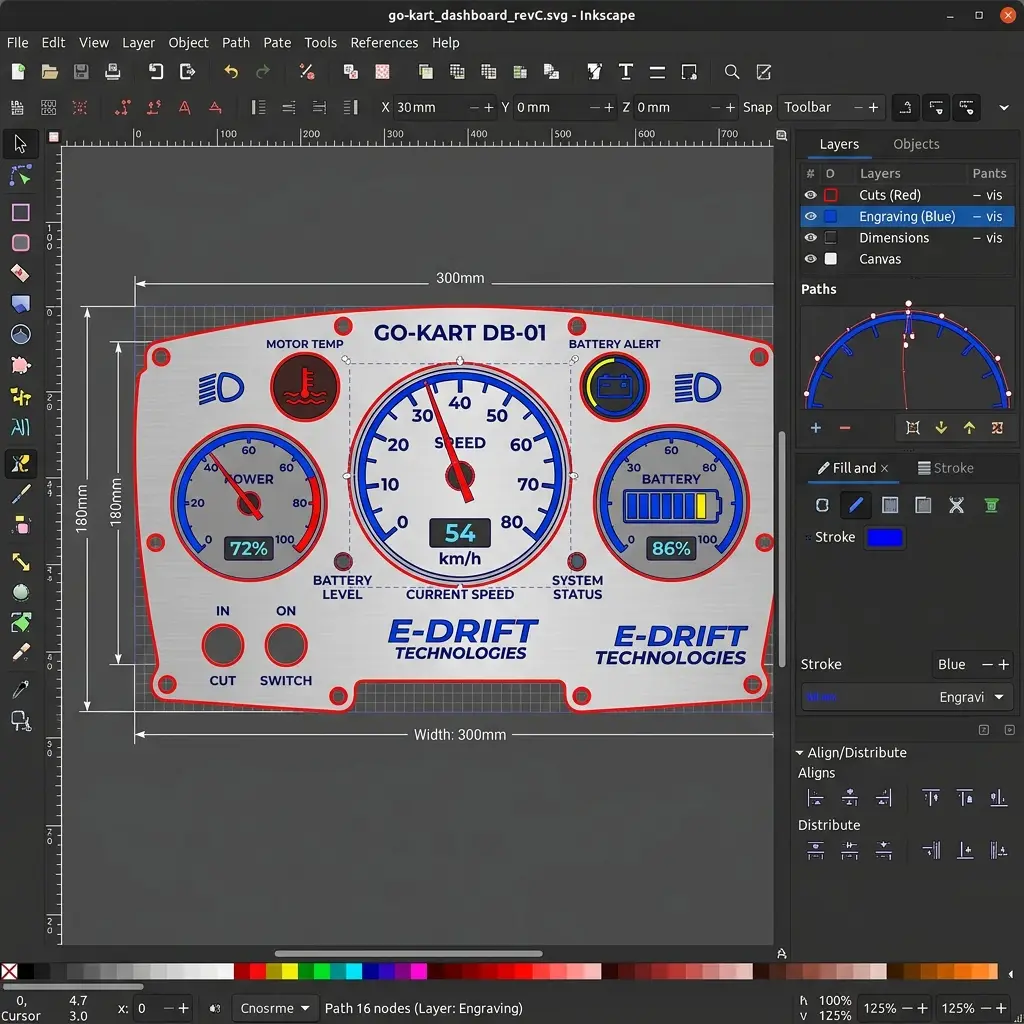Open the Cnosrme dropdown in status bar
This screenshot has width=1024, height=1024.
coord(275,1008)
